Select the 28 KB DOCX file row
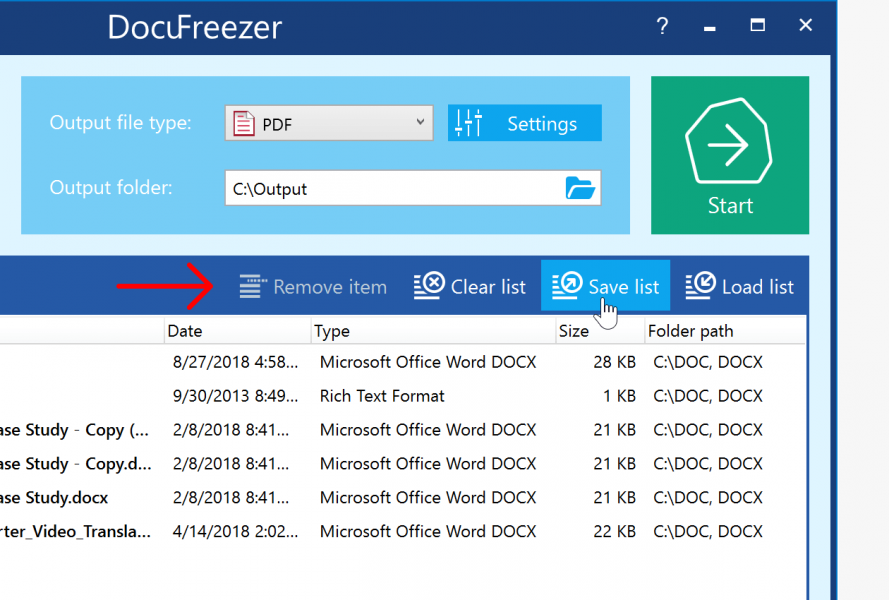889x600 pixels. click(428, 362)
